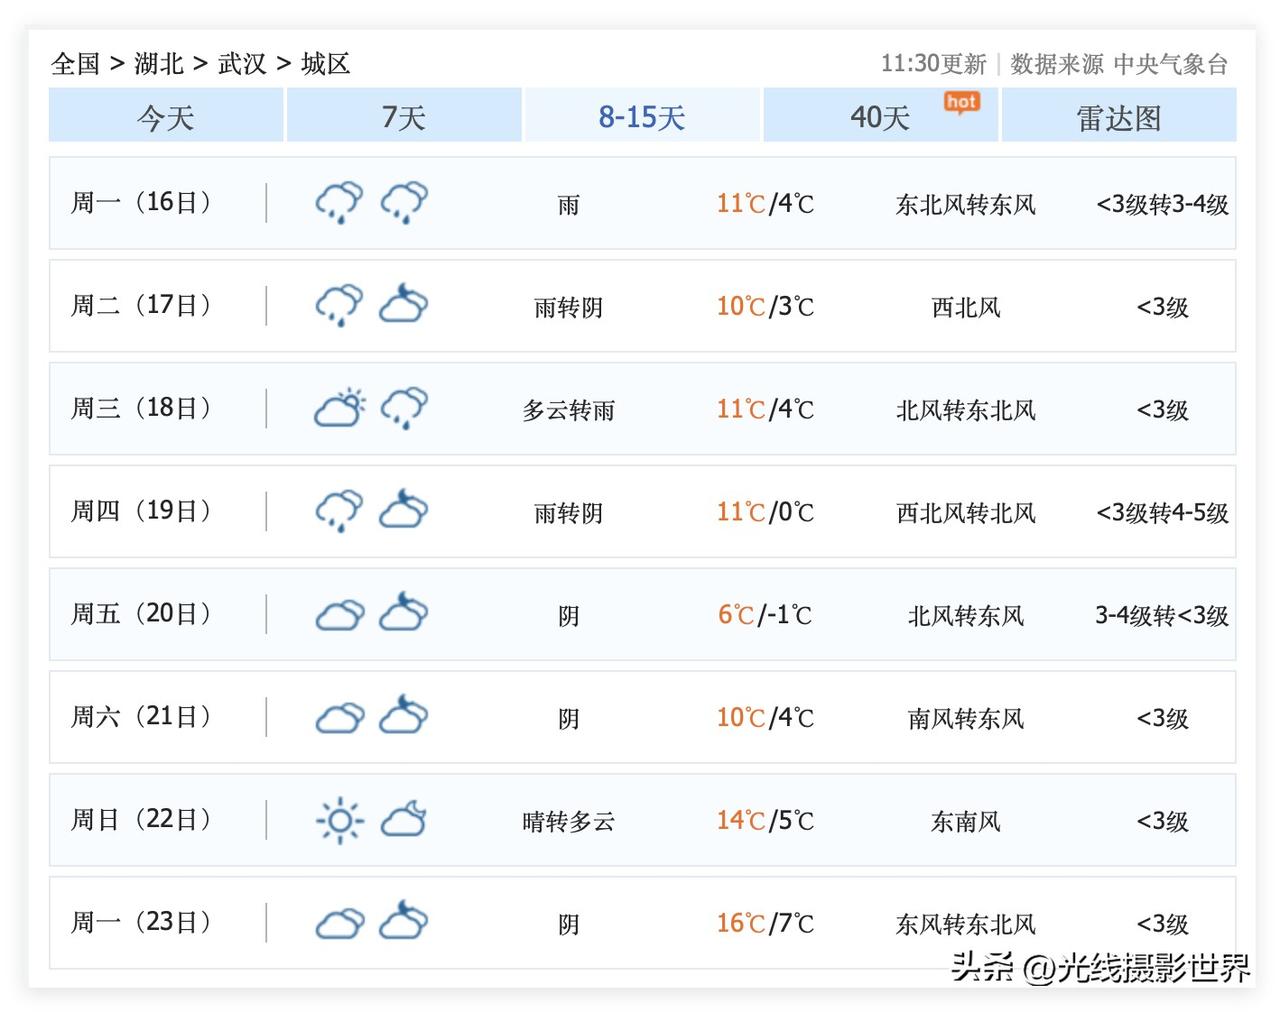Click partly sunny icon on 周三 18日
The width and height of the screenshot is (1280, 1012).
click(x=340, y=409)
